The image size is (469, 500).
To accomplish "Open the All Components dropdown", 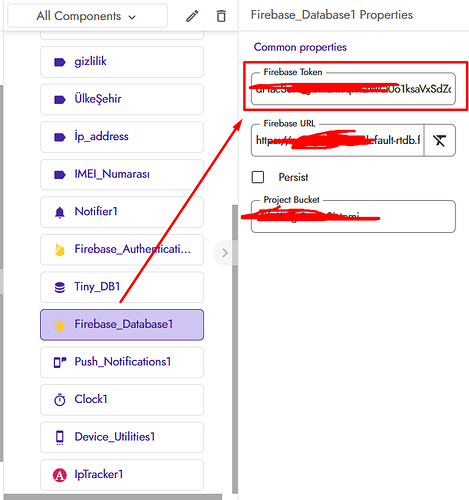I will 87,16.
